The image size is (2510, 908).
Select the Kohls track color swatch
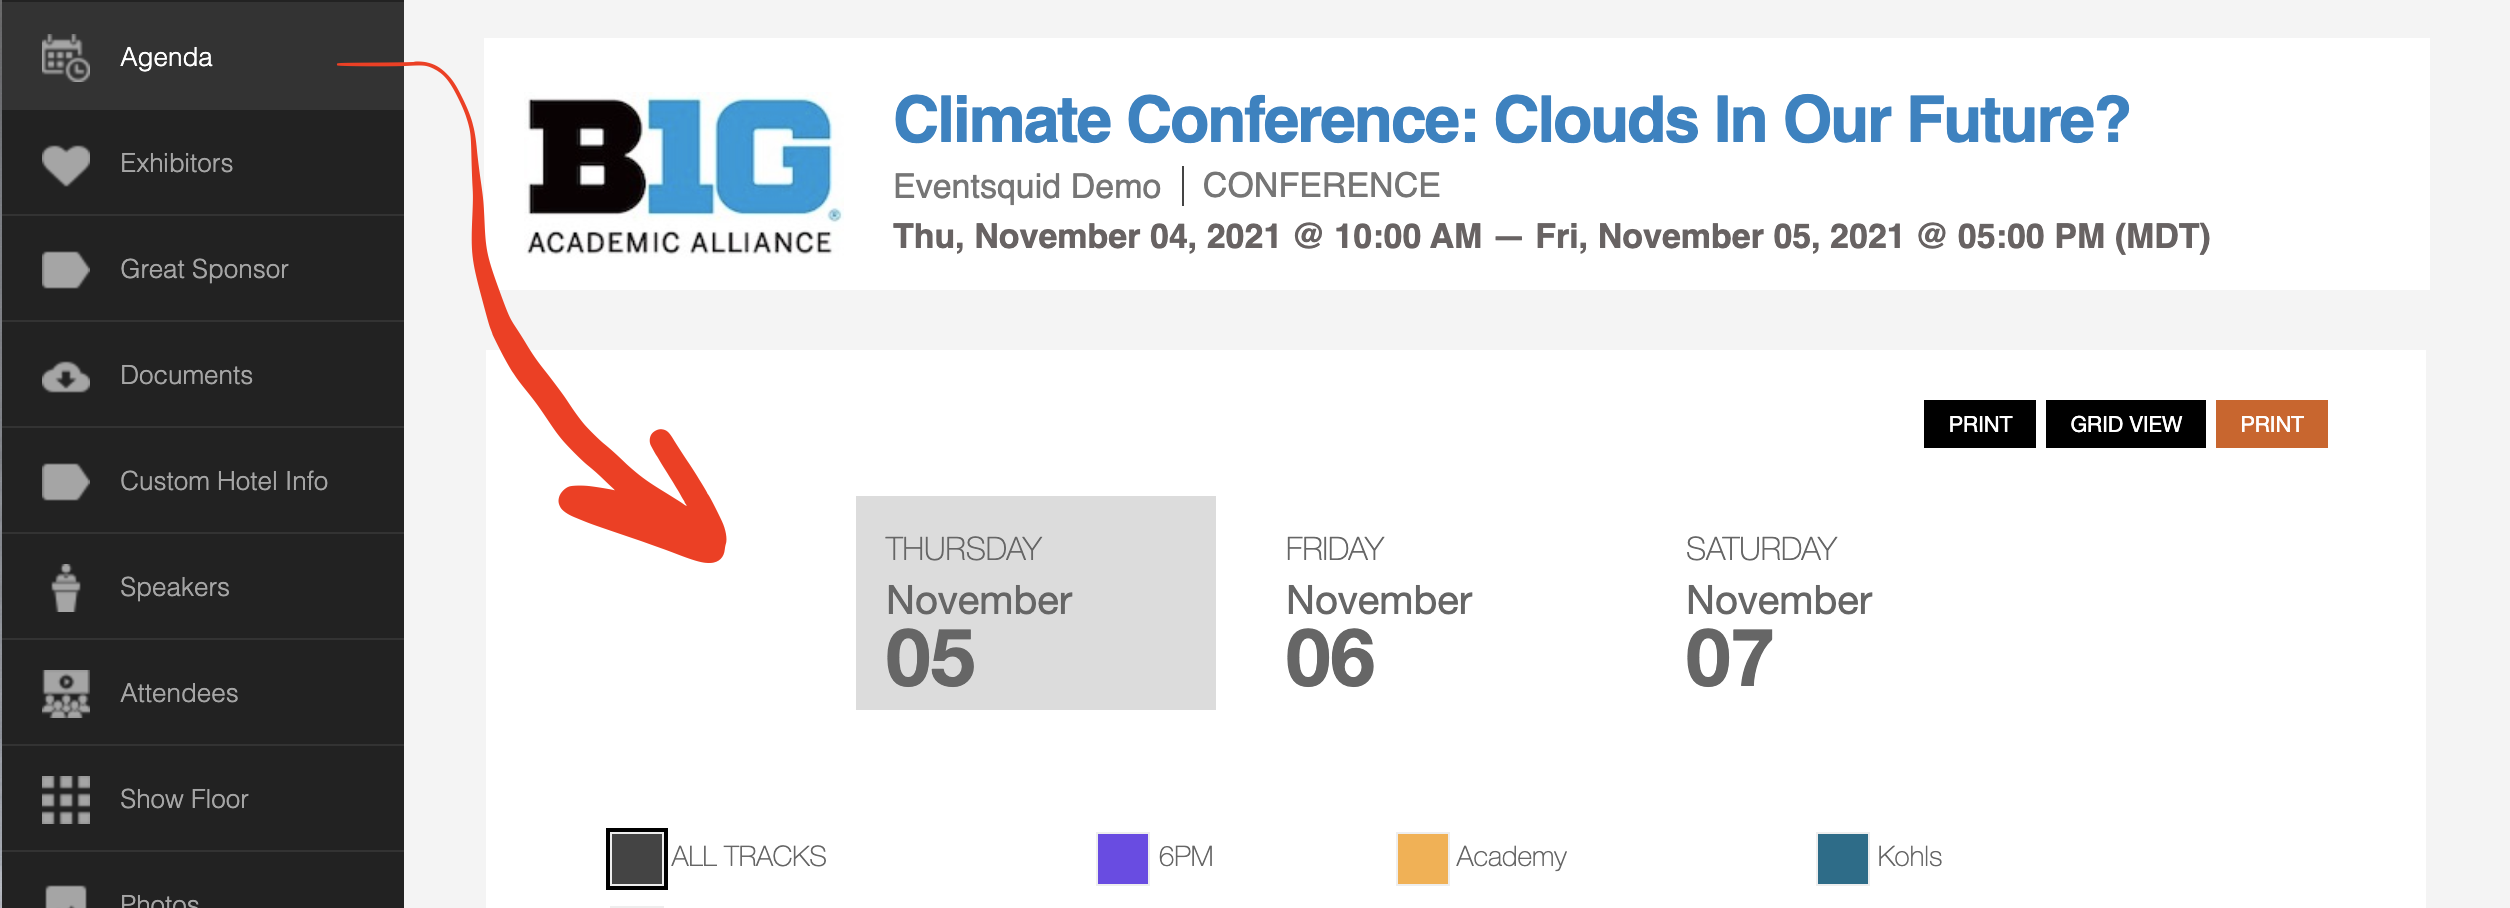point(1842,858)
